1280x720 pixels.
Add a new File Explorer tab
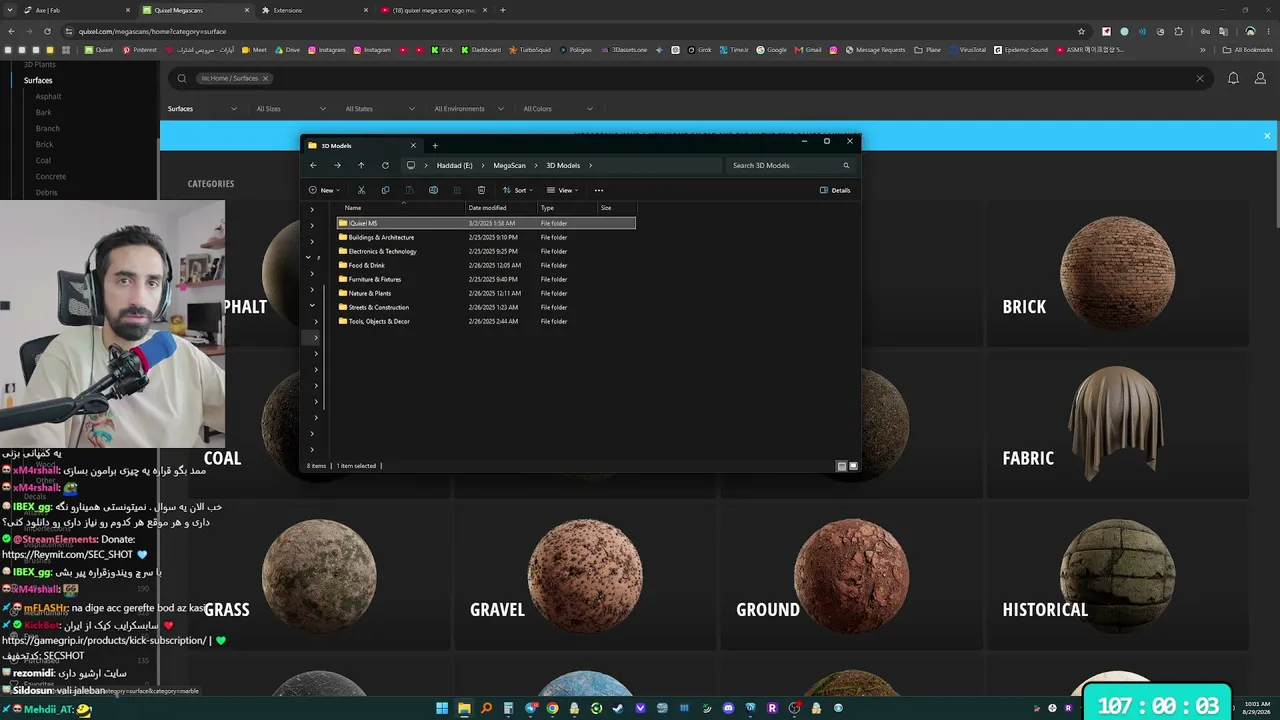[x=435, y=146]
